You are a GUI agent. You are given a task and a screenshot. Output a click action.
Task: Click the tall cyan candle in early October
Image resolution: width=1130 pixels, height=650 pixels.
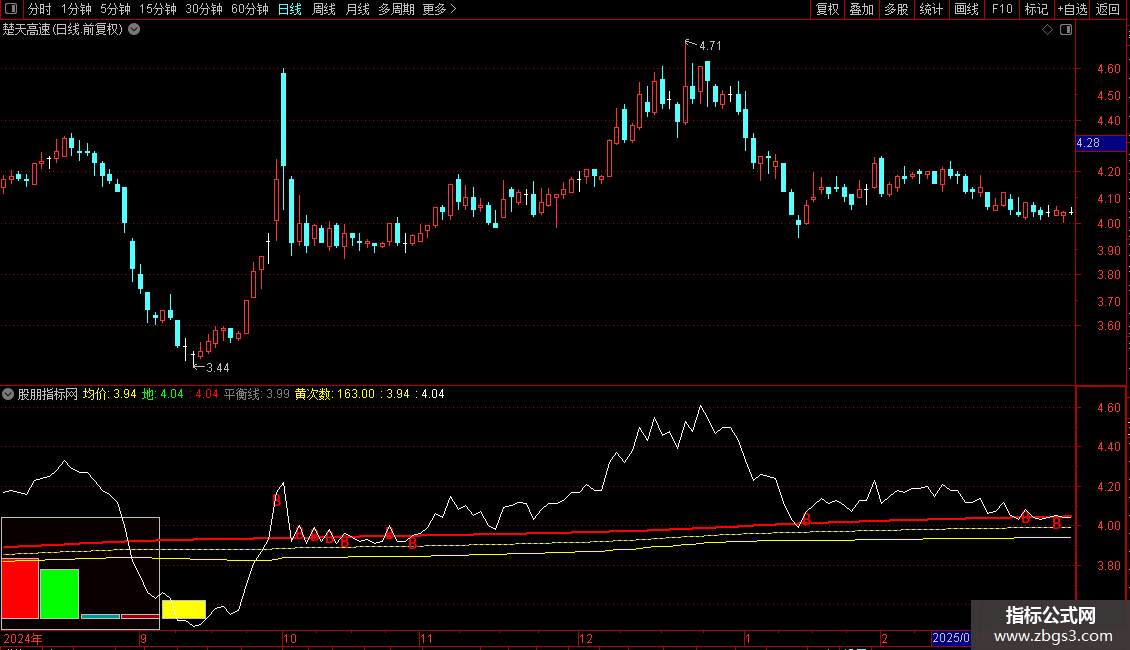pyautogui.click(x=283, y=119)
